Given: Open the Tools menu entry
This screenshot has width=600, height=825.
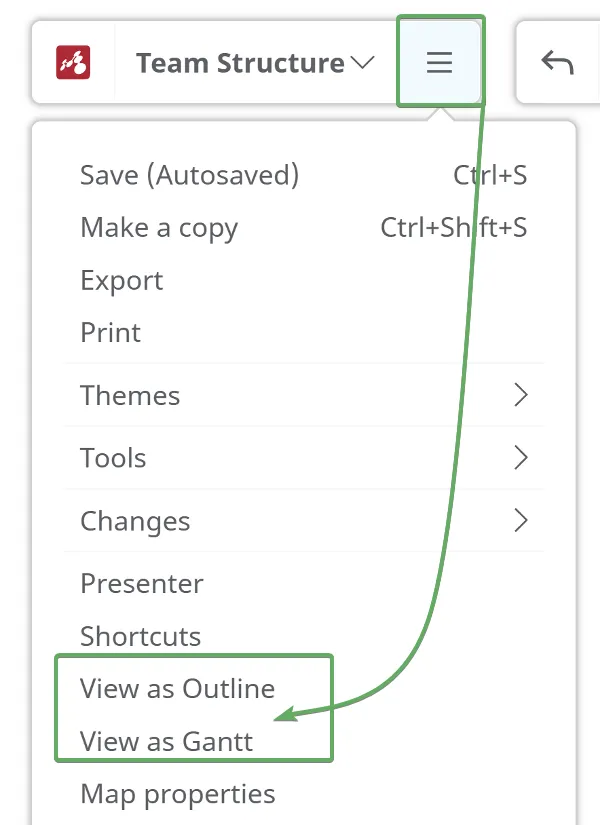Looking at the screenshot, I should click(113, 458).
